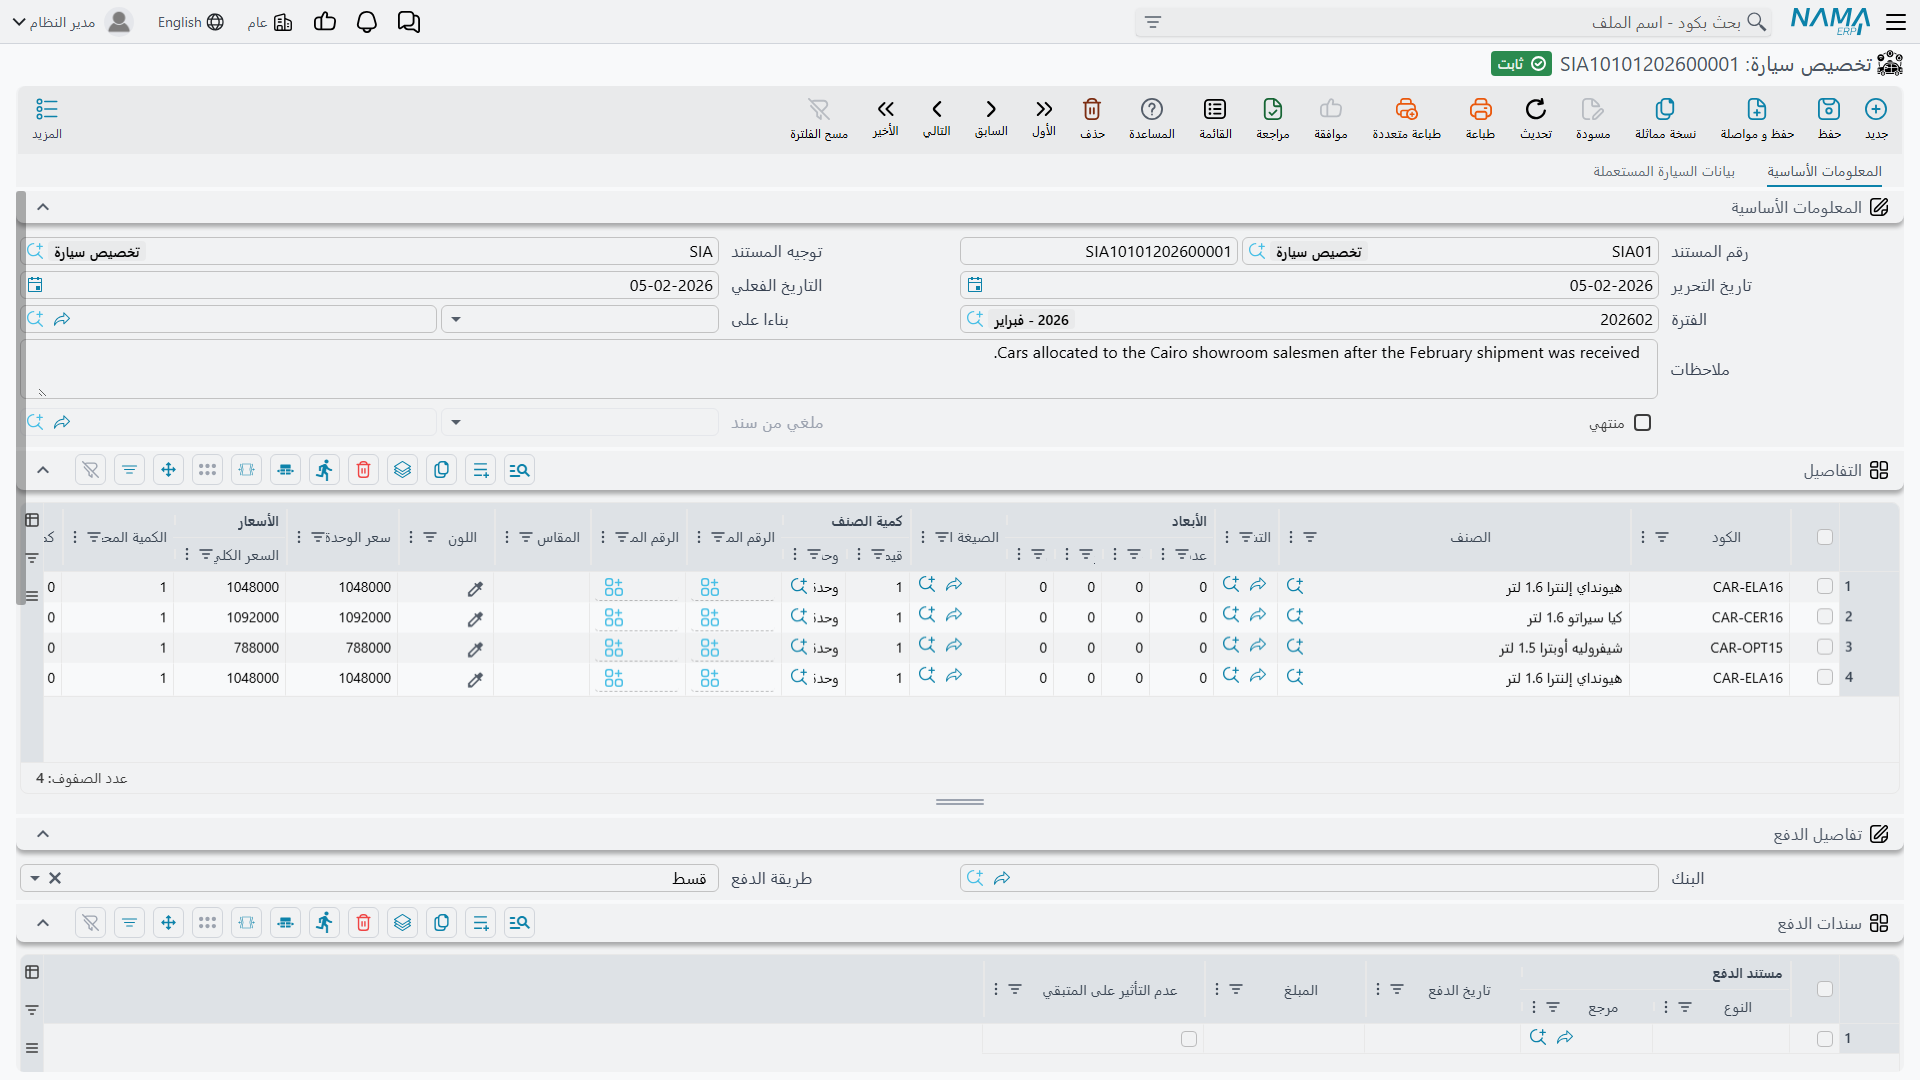Collapse the تفاصيل الدفع section
This screenshot has width=1920, height=1080.
[x=43, y=834]
